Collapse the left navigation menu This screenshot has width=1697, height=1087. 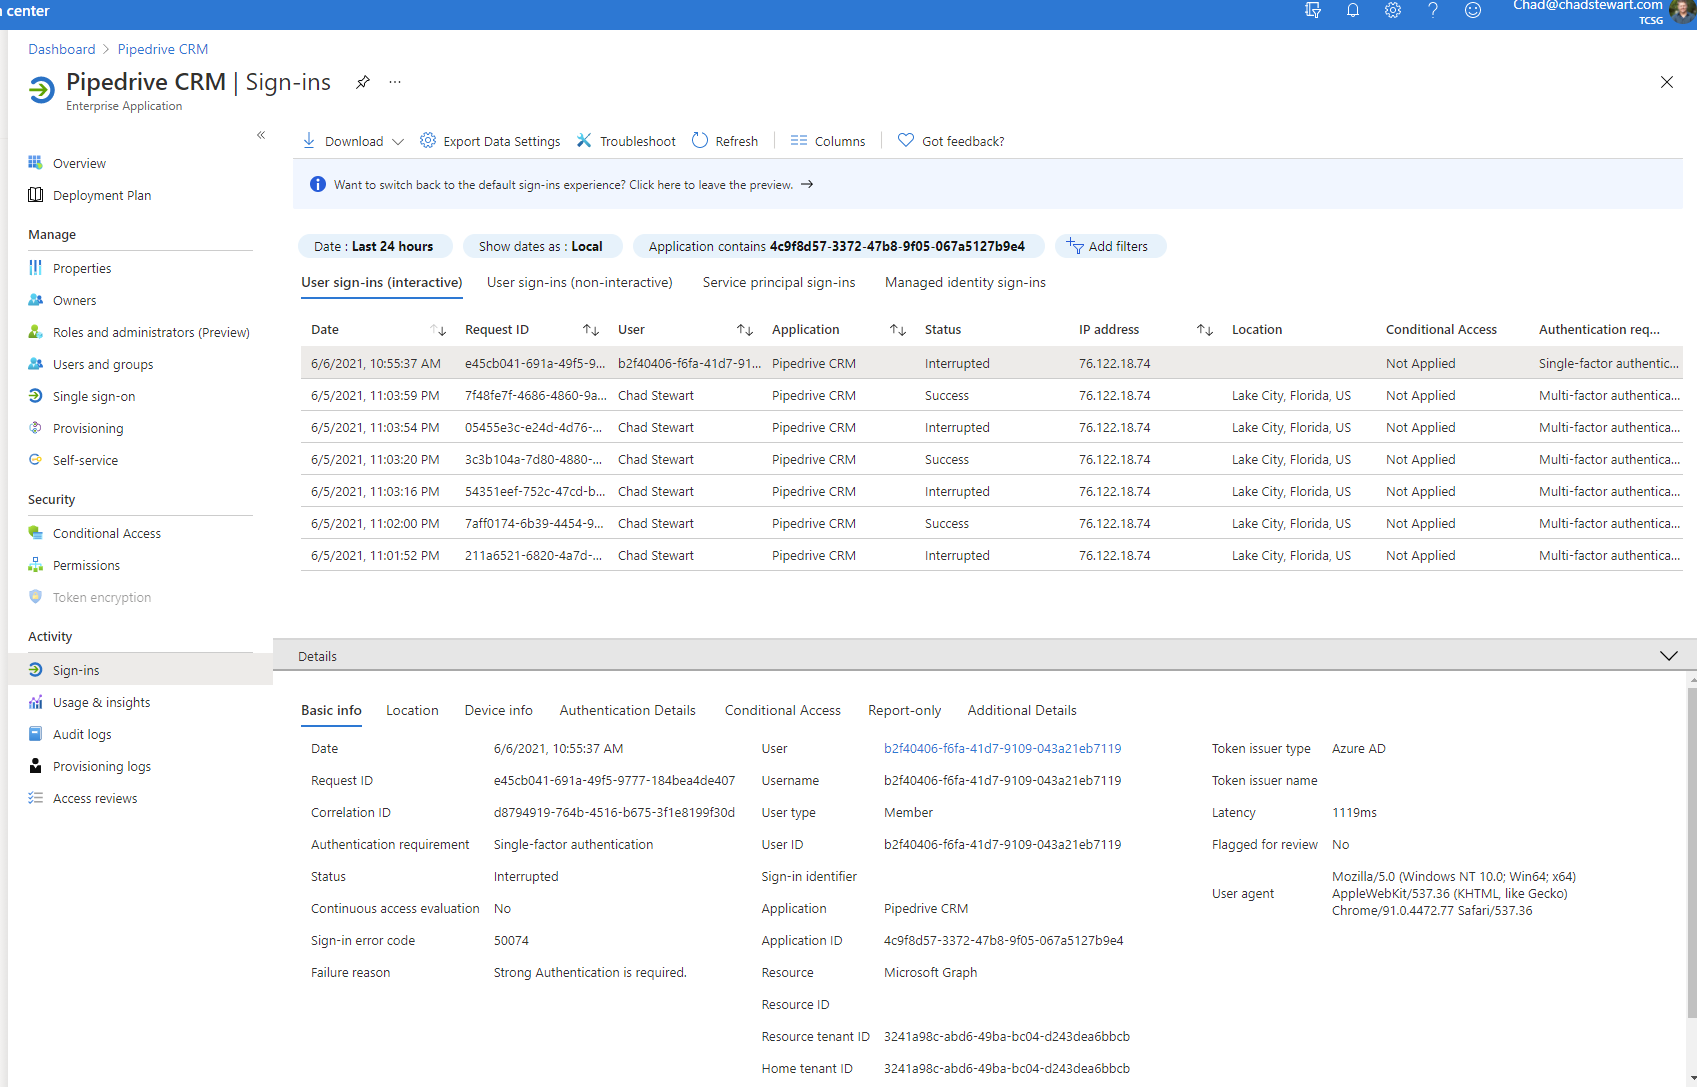[261, 135]
